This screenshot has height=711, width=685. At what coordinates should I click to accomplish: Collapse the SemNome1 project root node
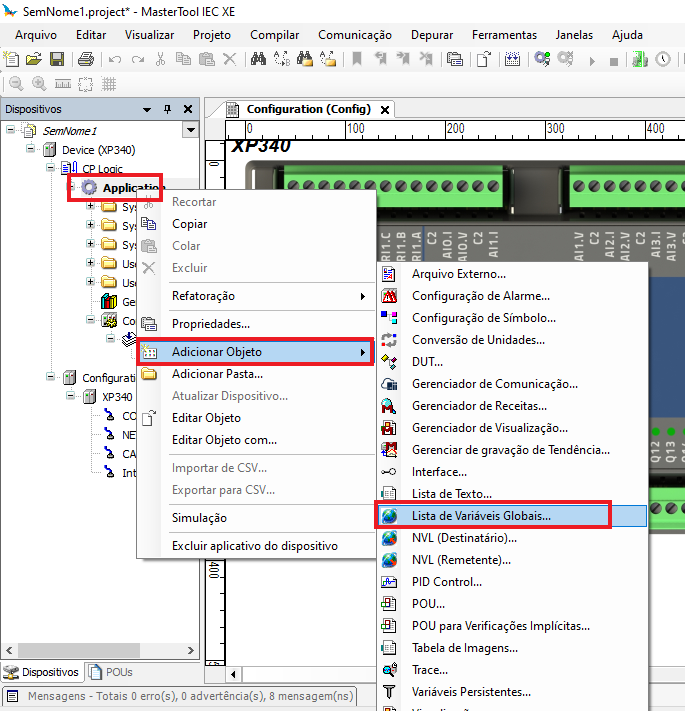[x=11, y=130]
